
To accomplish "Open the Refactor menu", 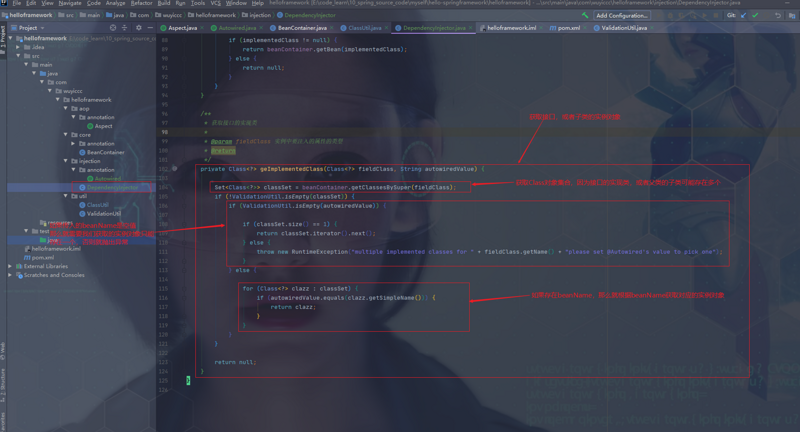I will [141, 3].
